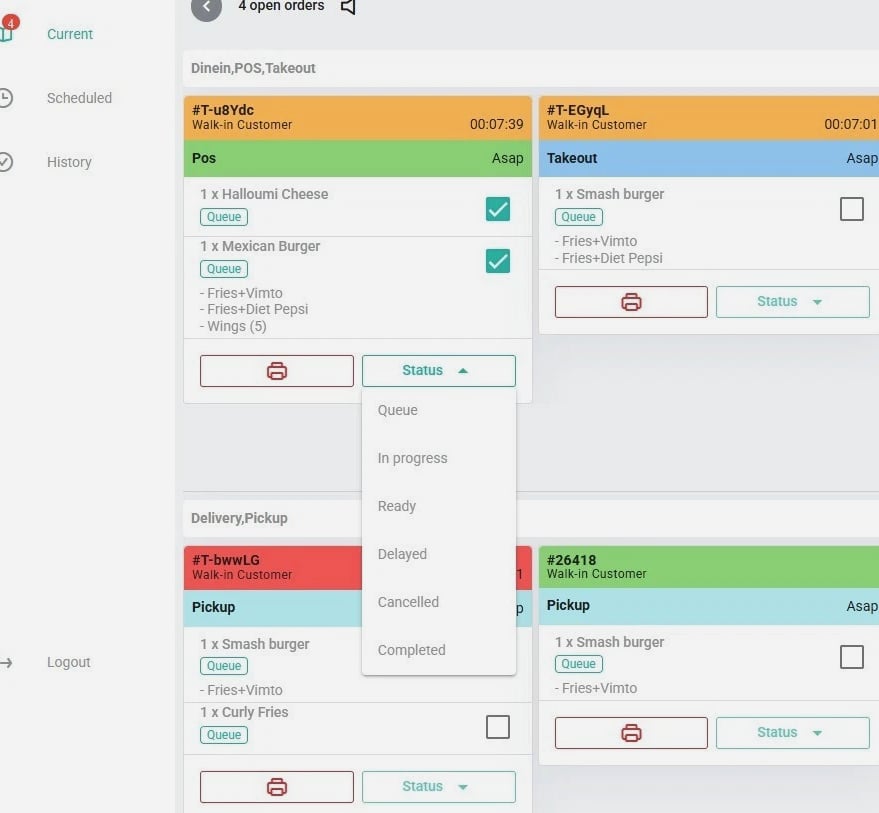Select 'In progress' from the status menu
The image size is (879, 813).
[x=412, y=458]
